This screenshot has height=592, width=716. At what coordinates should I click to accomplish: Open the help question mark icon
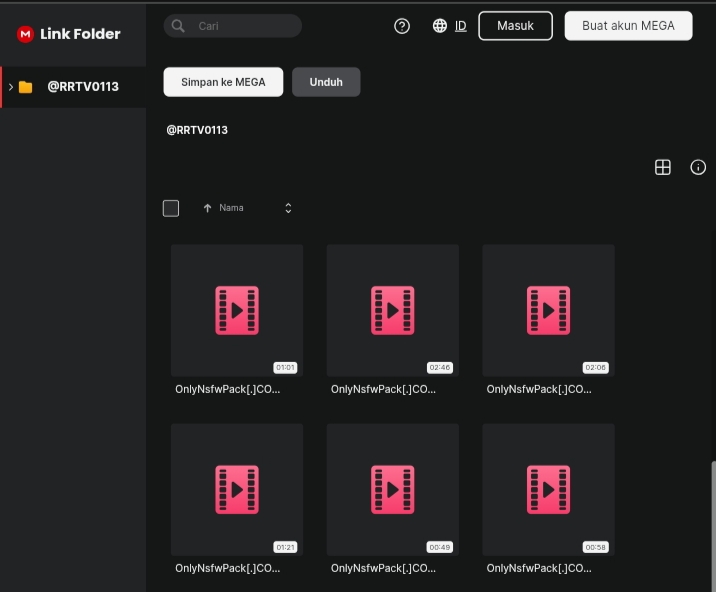click(x=402, y=26)
